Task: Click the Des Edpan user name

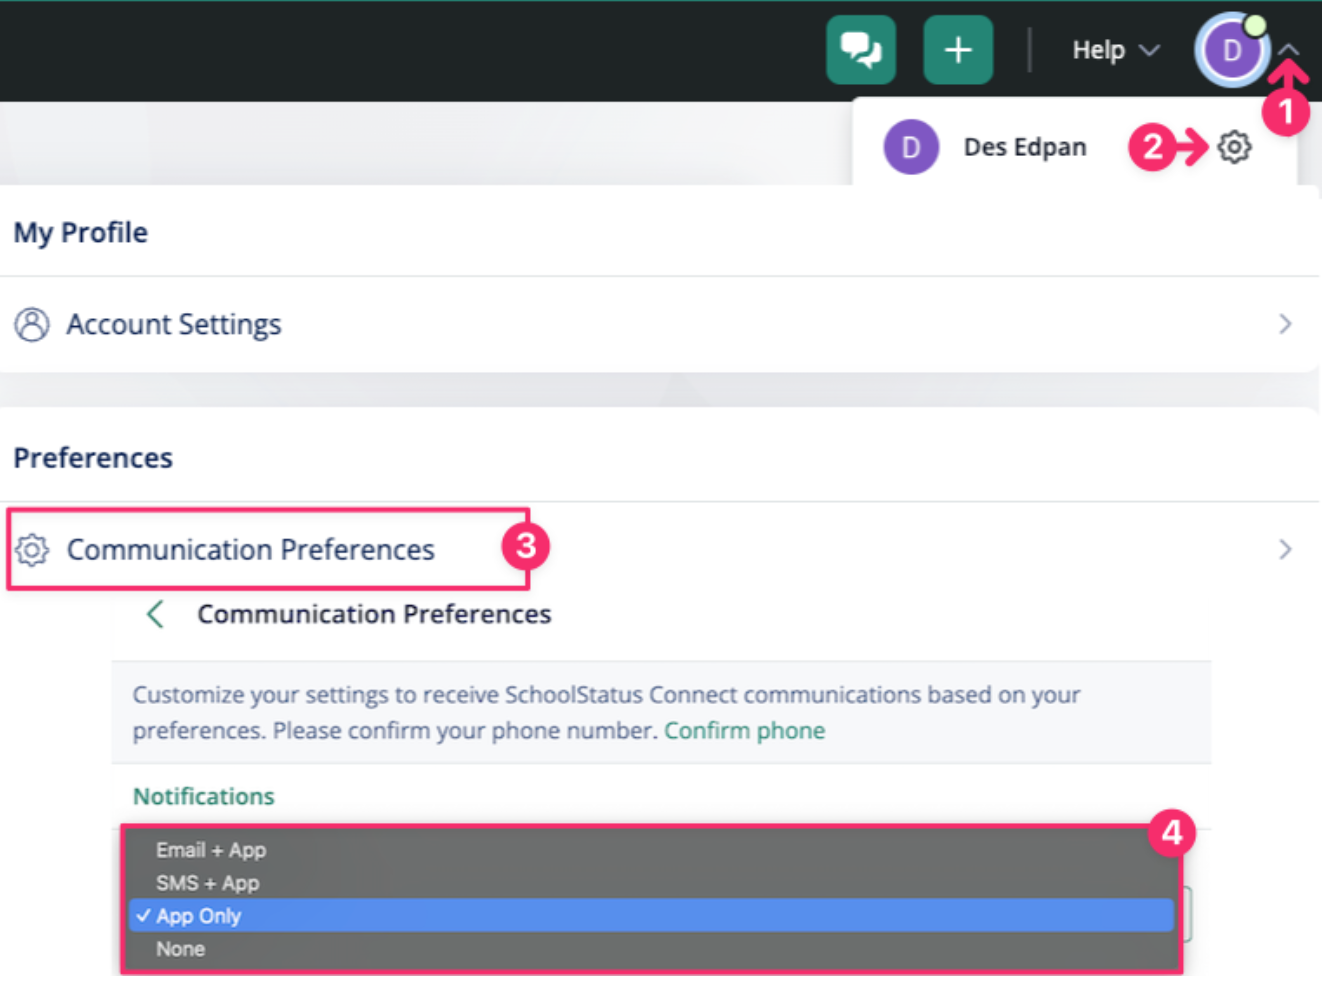Action: click(1024, 147)
